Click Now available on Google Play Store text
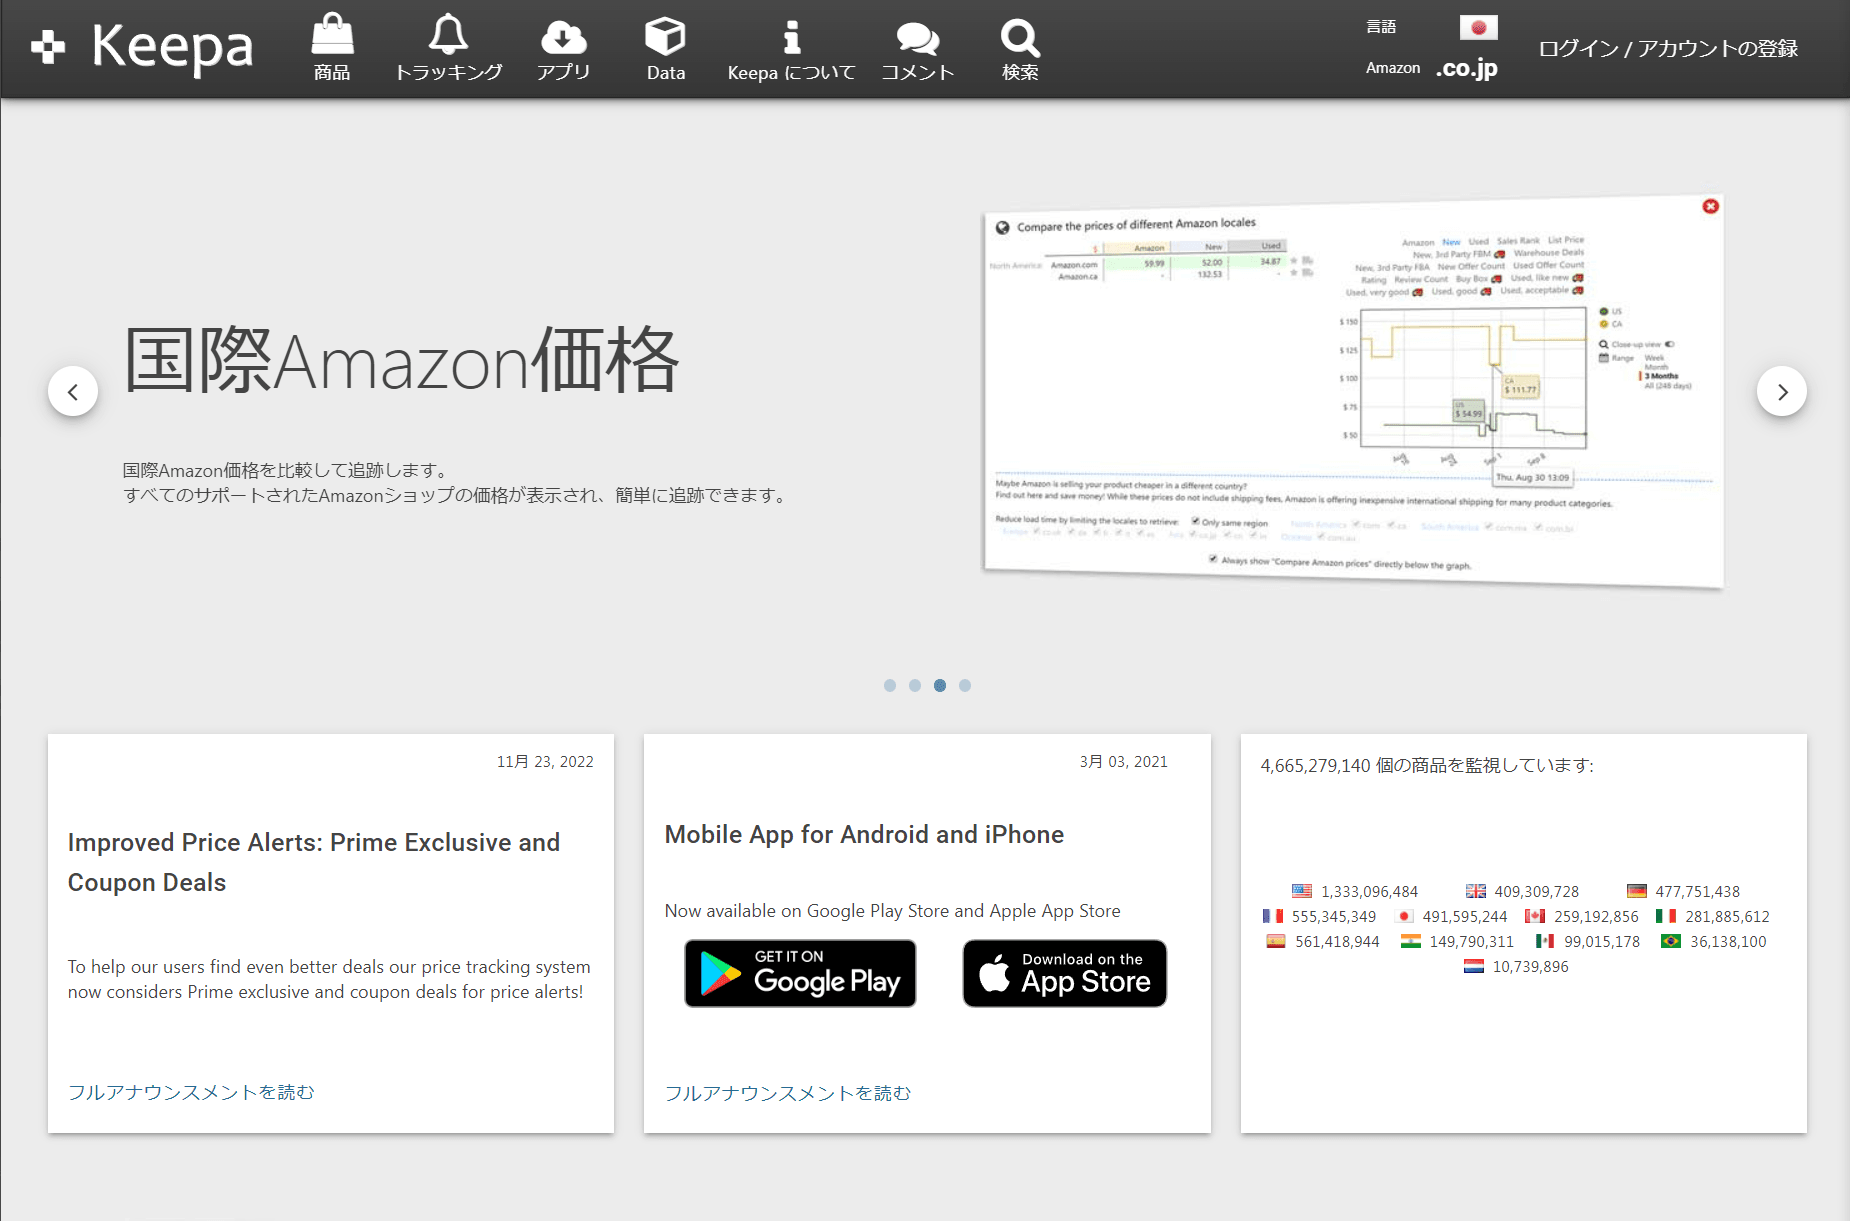This screenshot has width=1850, height=1221. click(892, 911)
